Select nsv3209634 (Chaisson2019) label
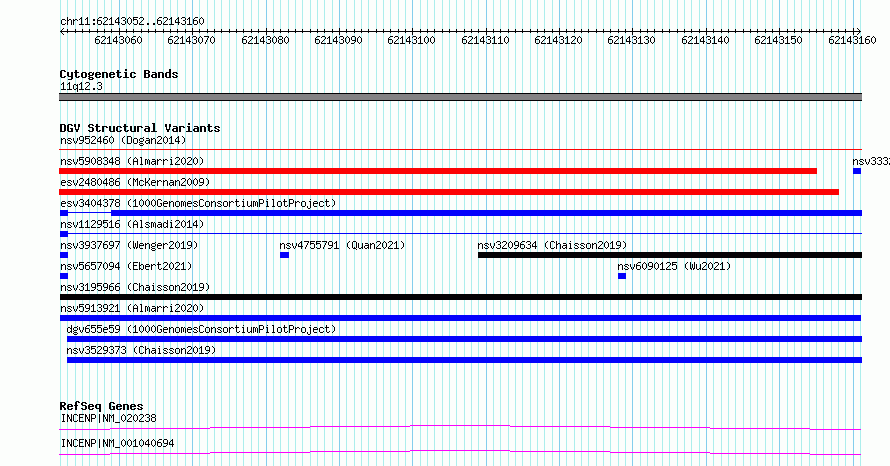This screenshot has height=466, width=890. pos(552,245)
